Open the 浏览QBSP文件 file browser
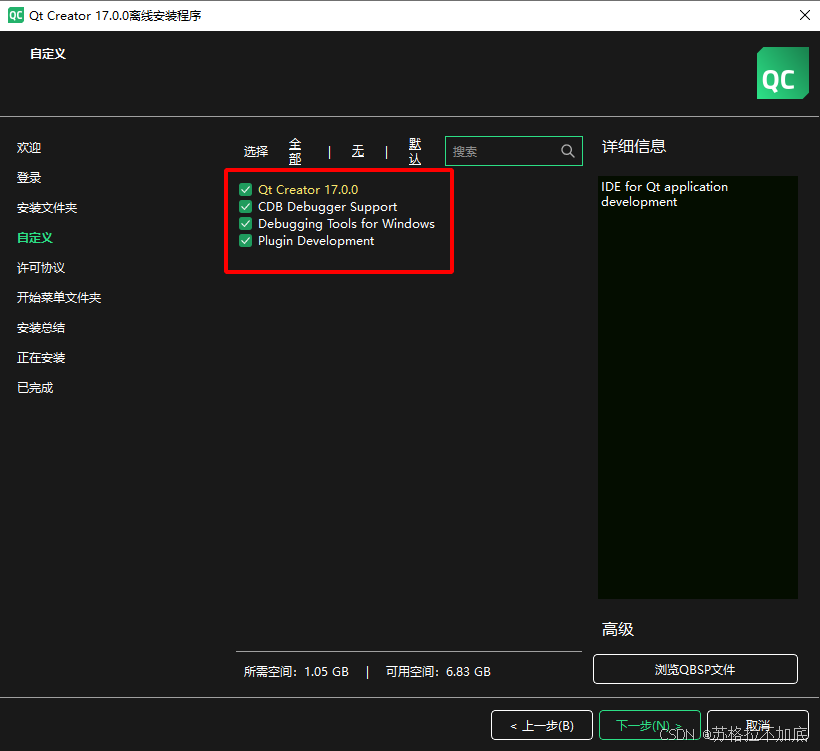 coord(695,668)
